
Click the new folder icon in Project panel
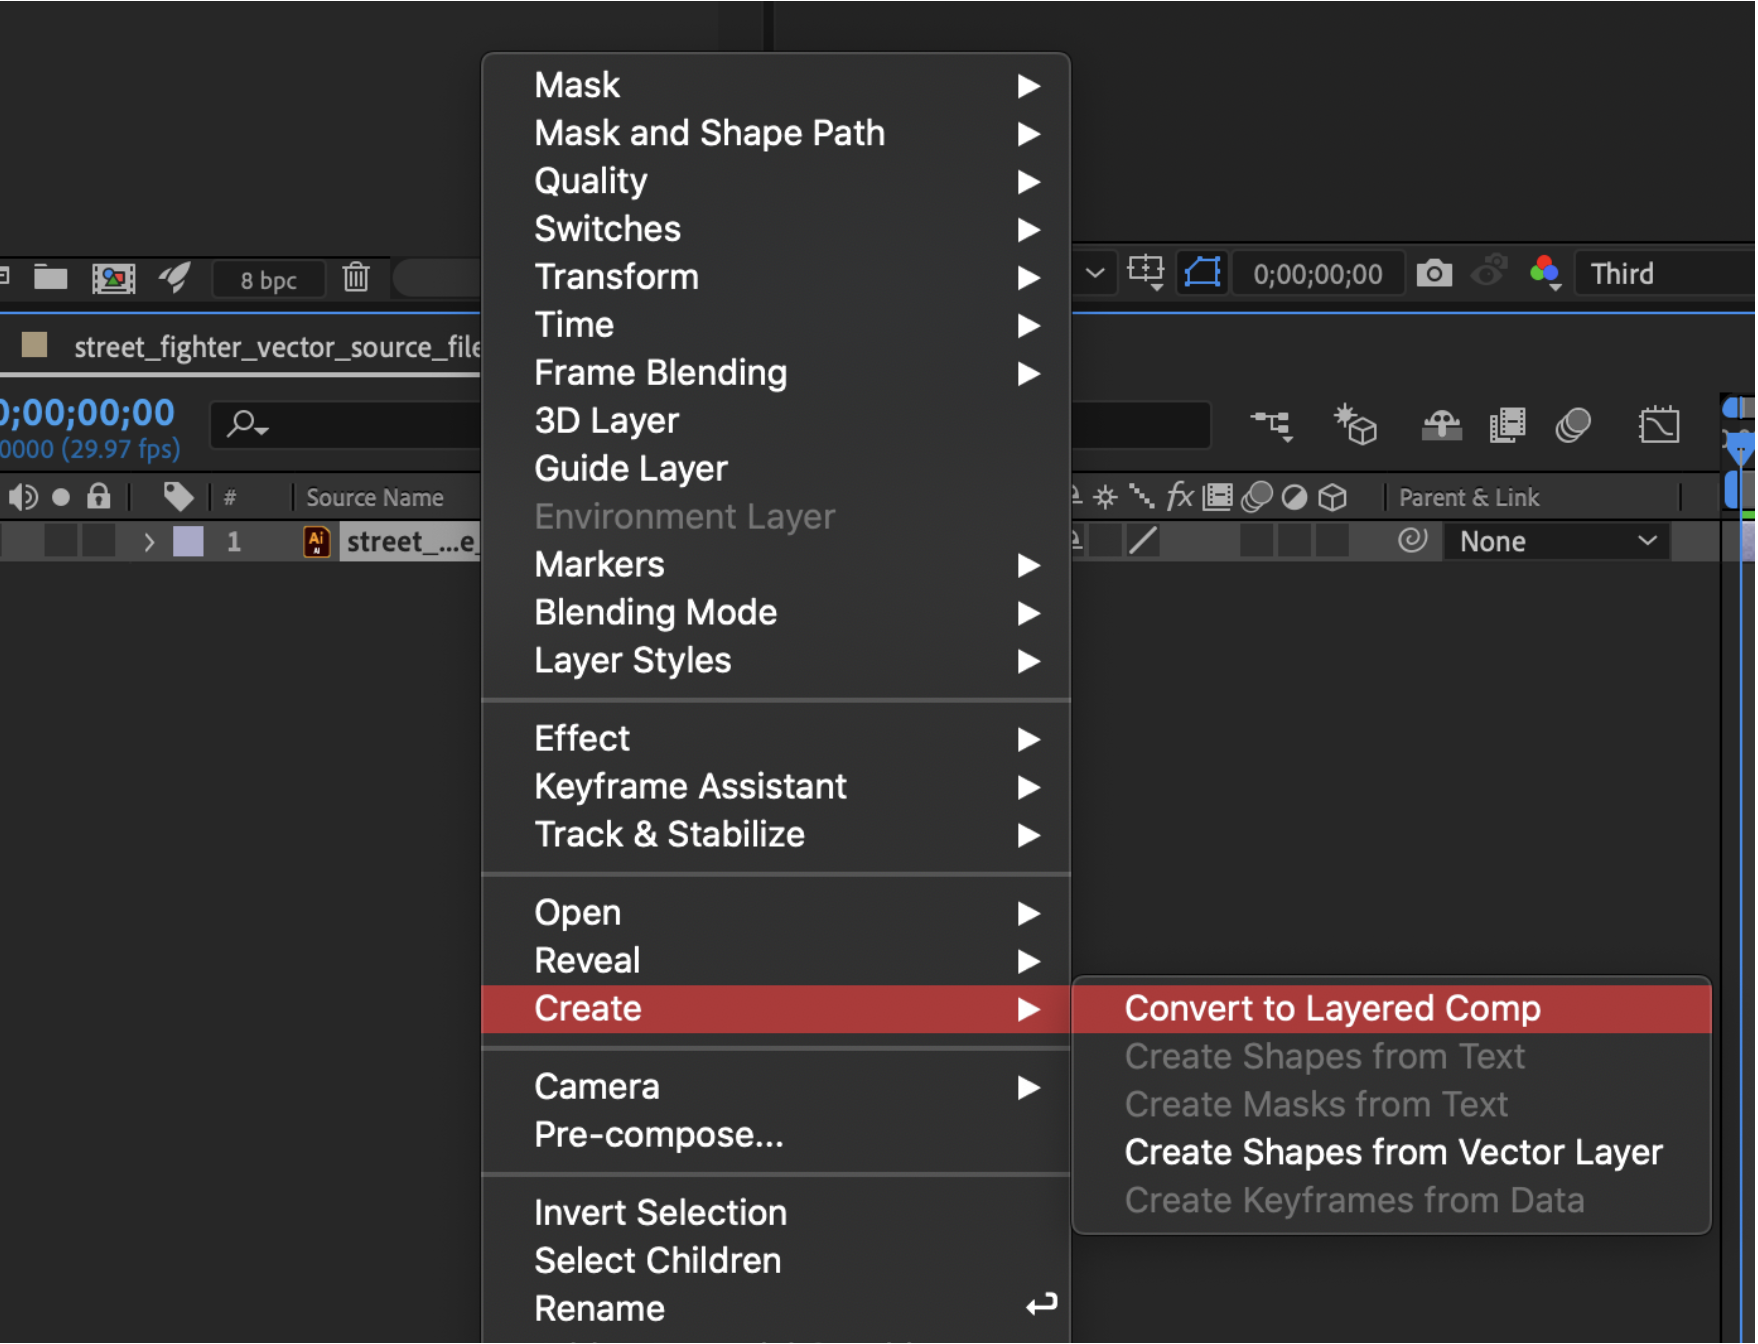click(x=50, y=277)
